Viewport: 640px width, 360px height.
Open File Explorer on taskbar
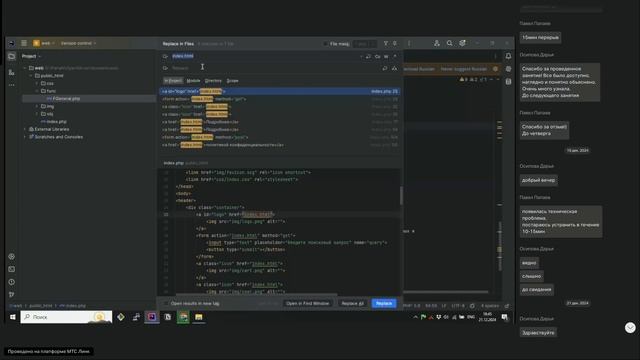(199, 317)
